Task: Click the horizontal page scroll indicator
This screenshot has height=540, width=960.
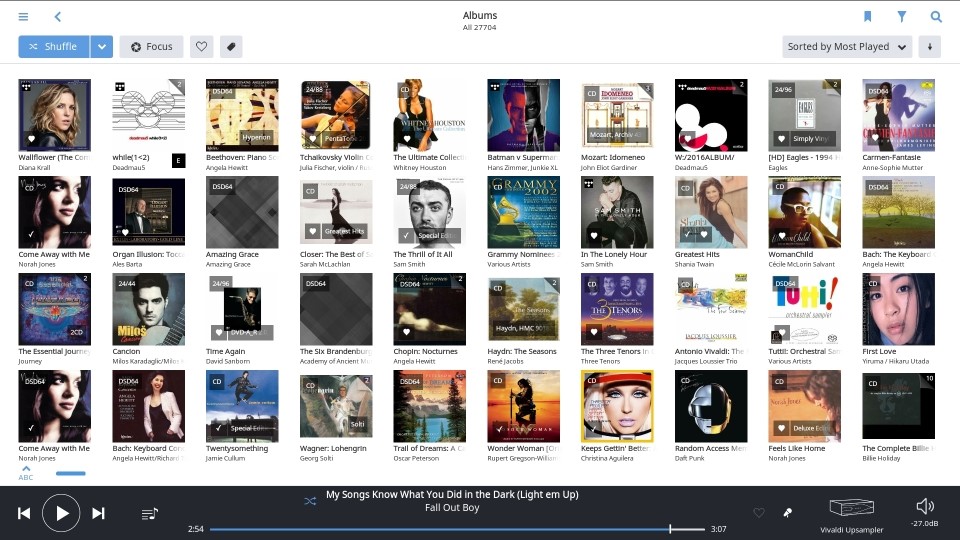Action: 70,473
